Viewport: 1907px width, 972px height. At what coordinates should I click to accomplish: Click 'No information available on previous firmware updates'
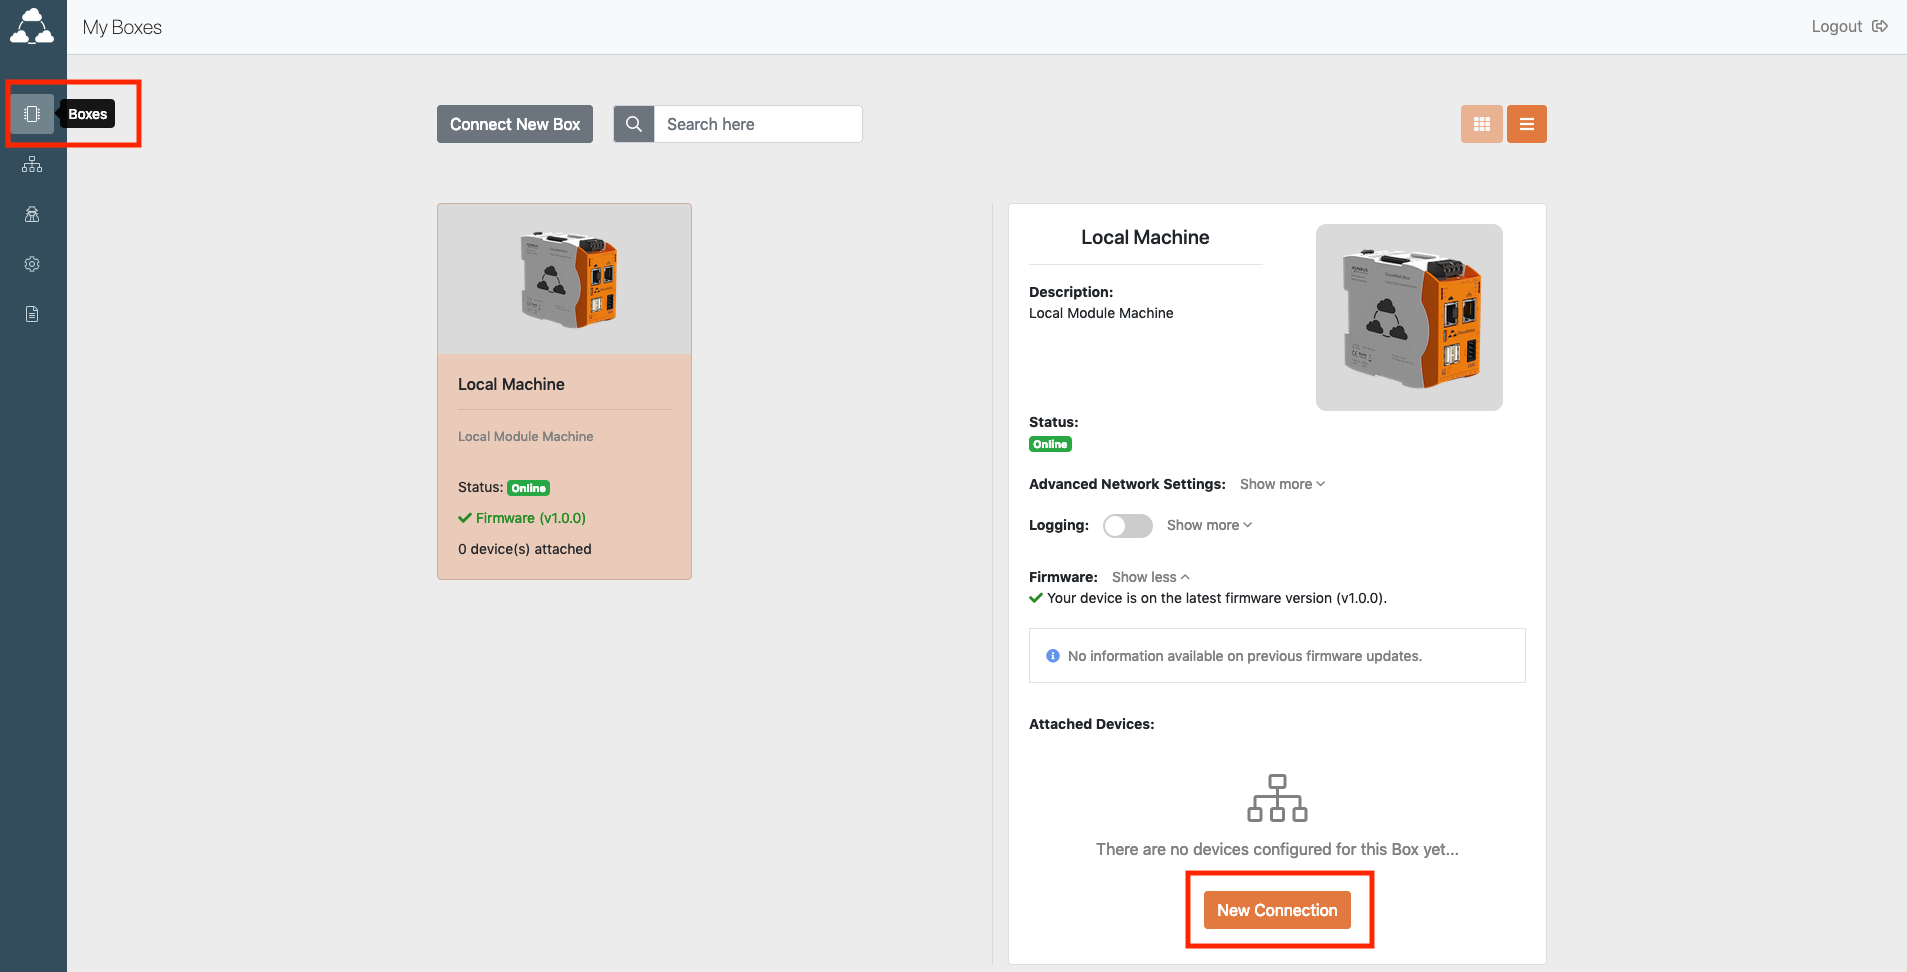[1245, 656]
